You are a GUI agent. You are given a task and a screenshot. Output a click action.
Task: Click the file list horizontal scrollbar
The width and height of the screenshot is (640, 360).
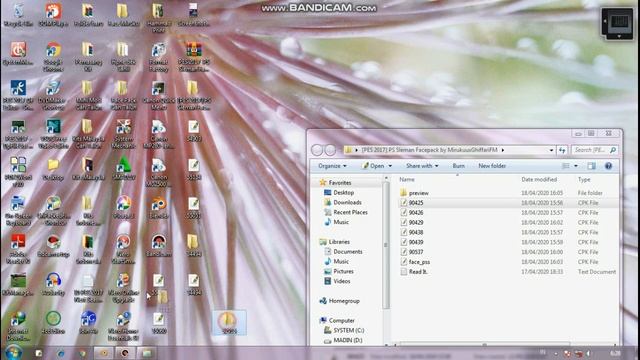pyautogui.click(x=484, y=344)
